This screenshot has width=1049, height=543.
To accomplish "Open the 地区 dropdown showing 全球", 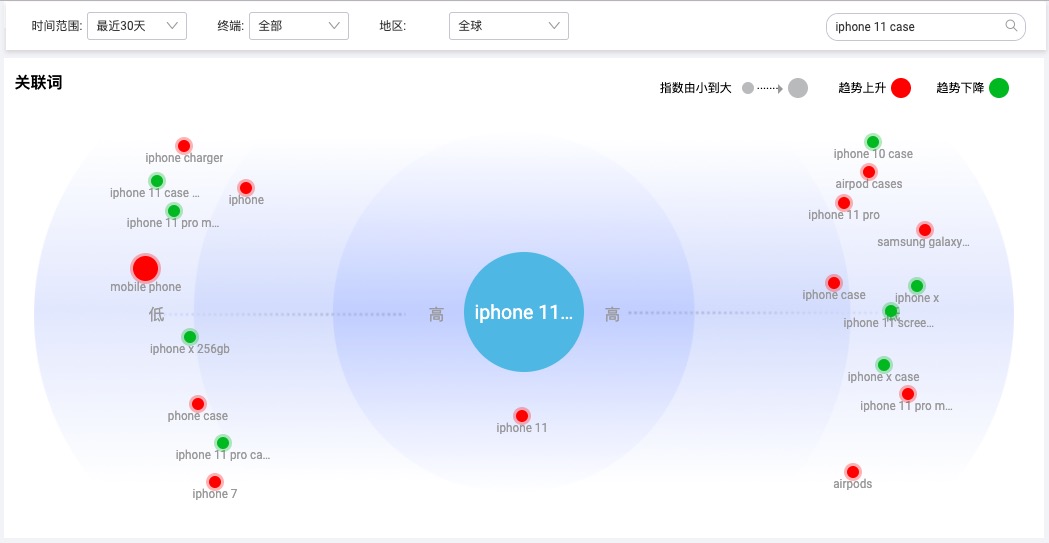I will (x=509, y=26).
